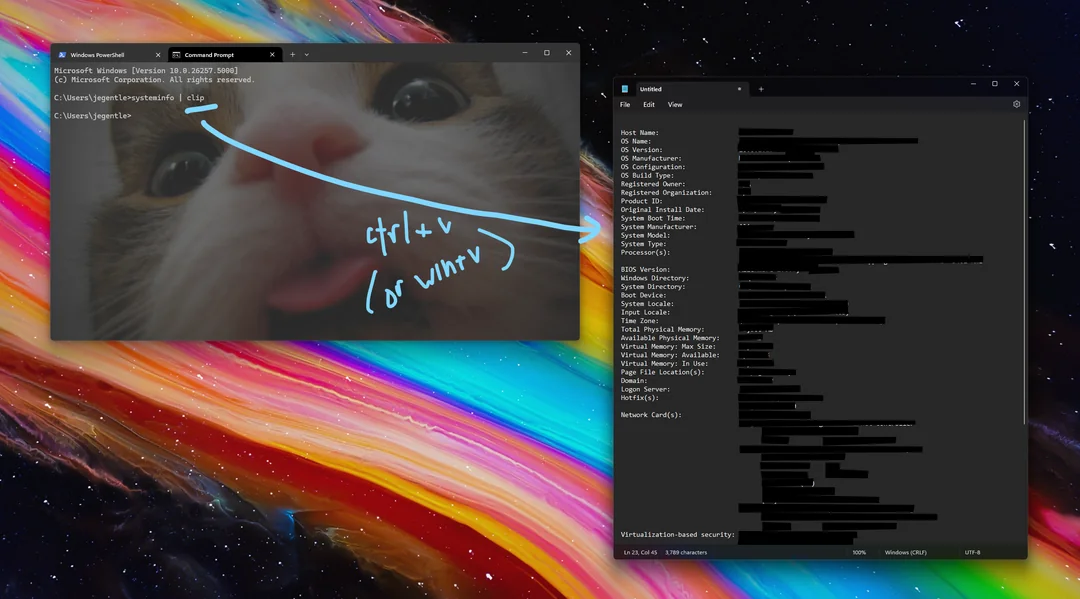Open Notepad settings via the gear icon

coord(1017,104)
